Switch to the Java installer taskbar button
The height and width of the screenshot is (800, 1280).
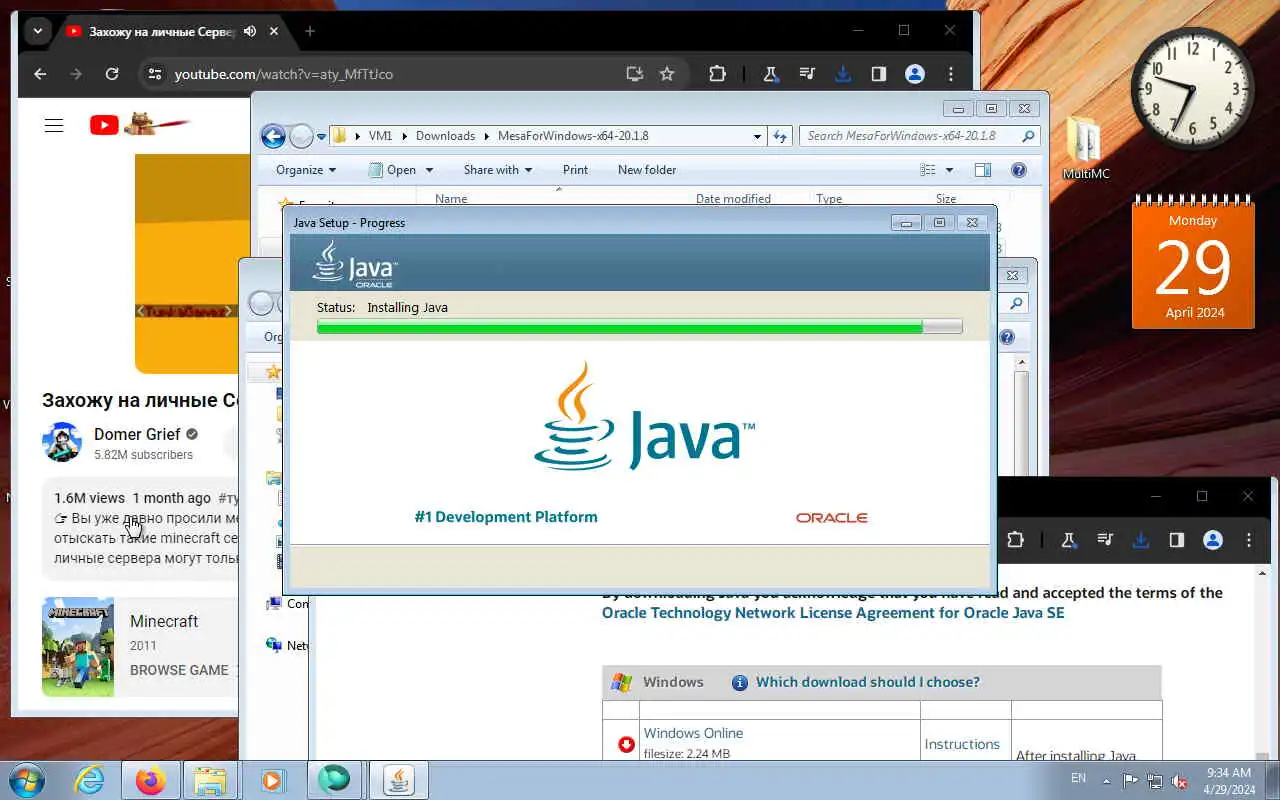[x=399, y=780]
